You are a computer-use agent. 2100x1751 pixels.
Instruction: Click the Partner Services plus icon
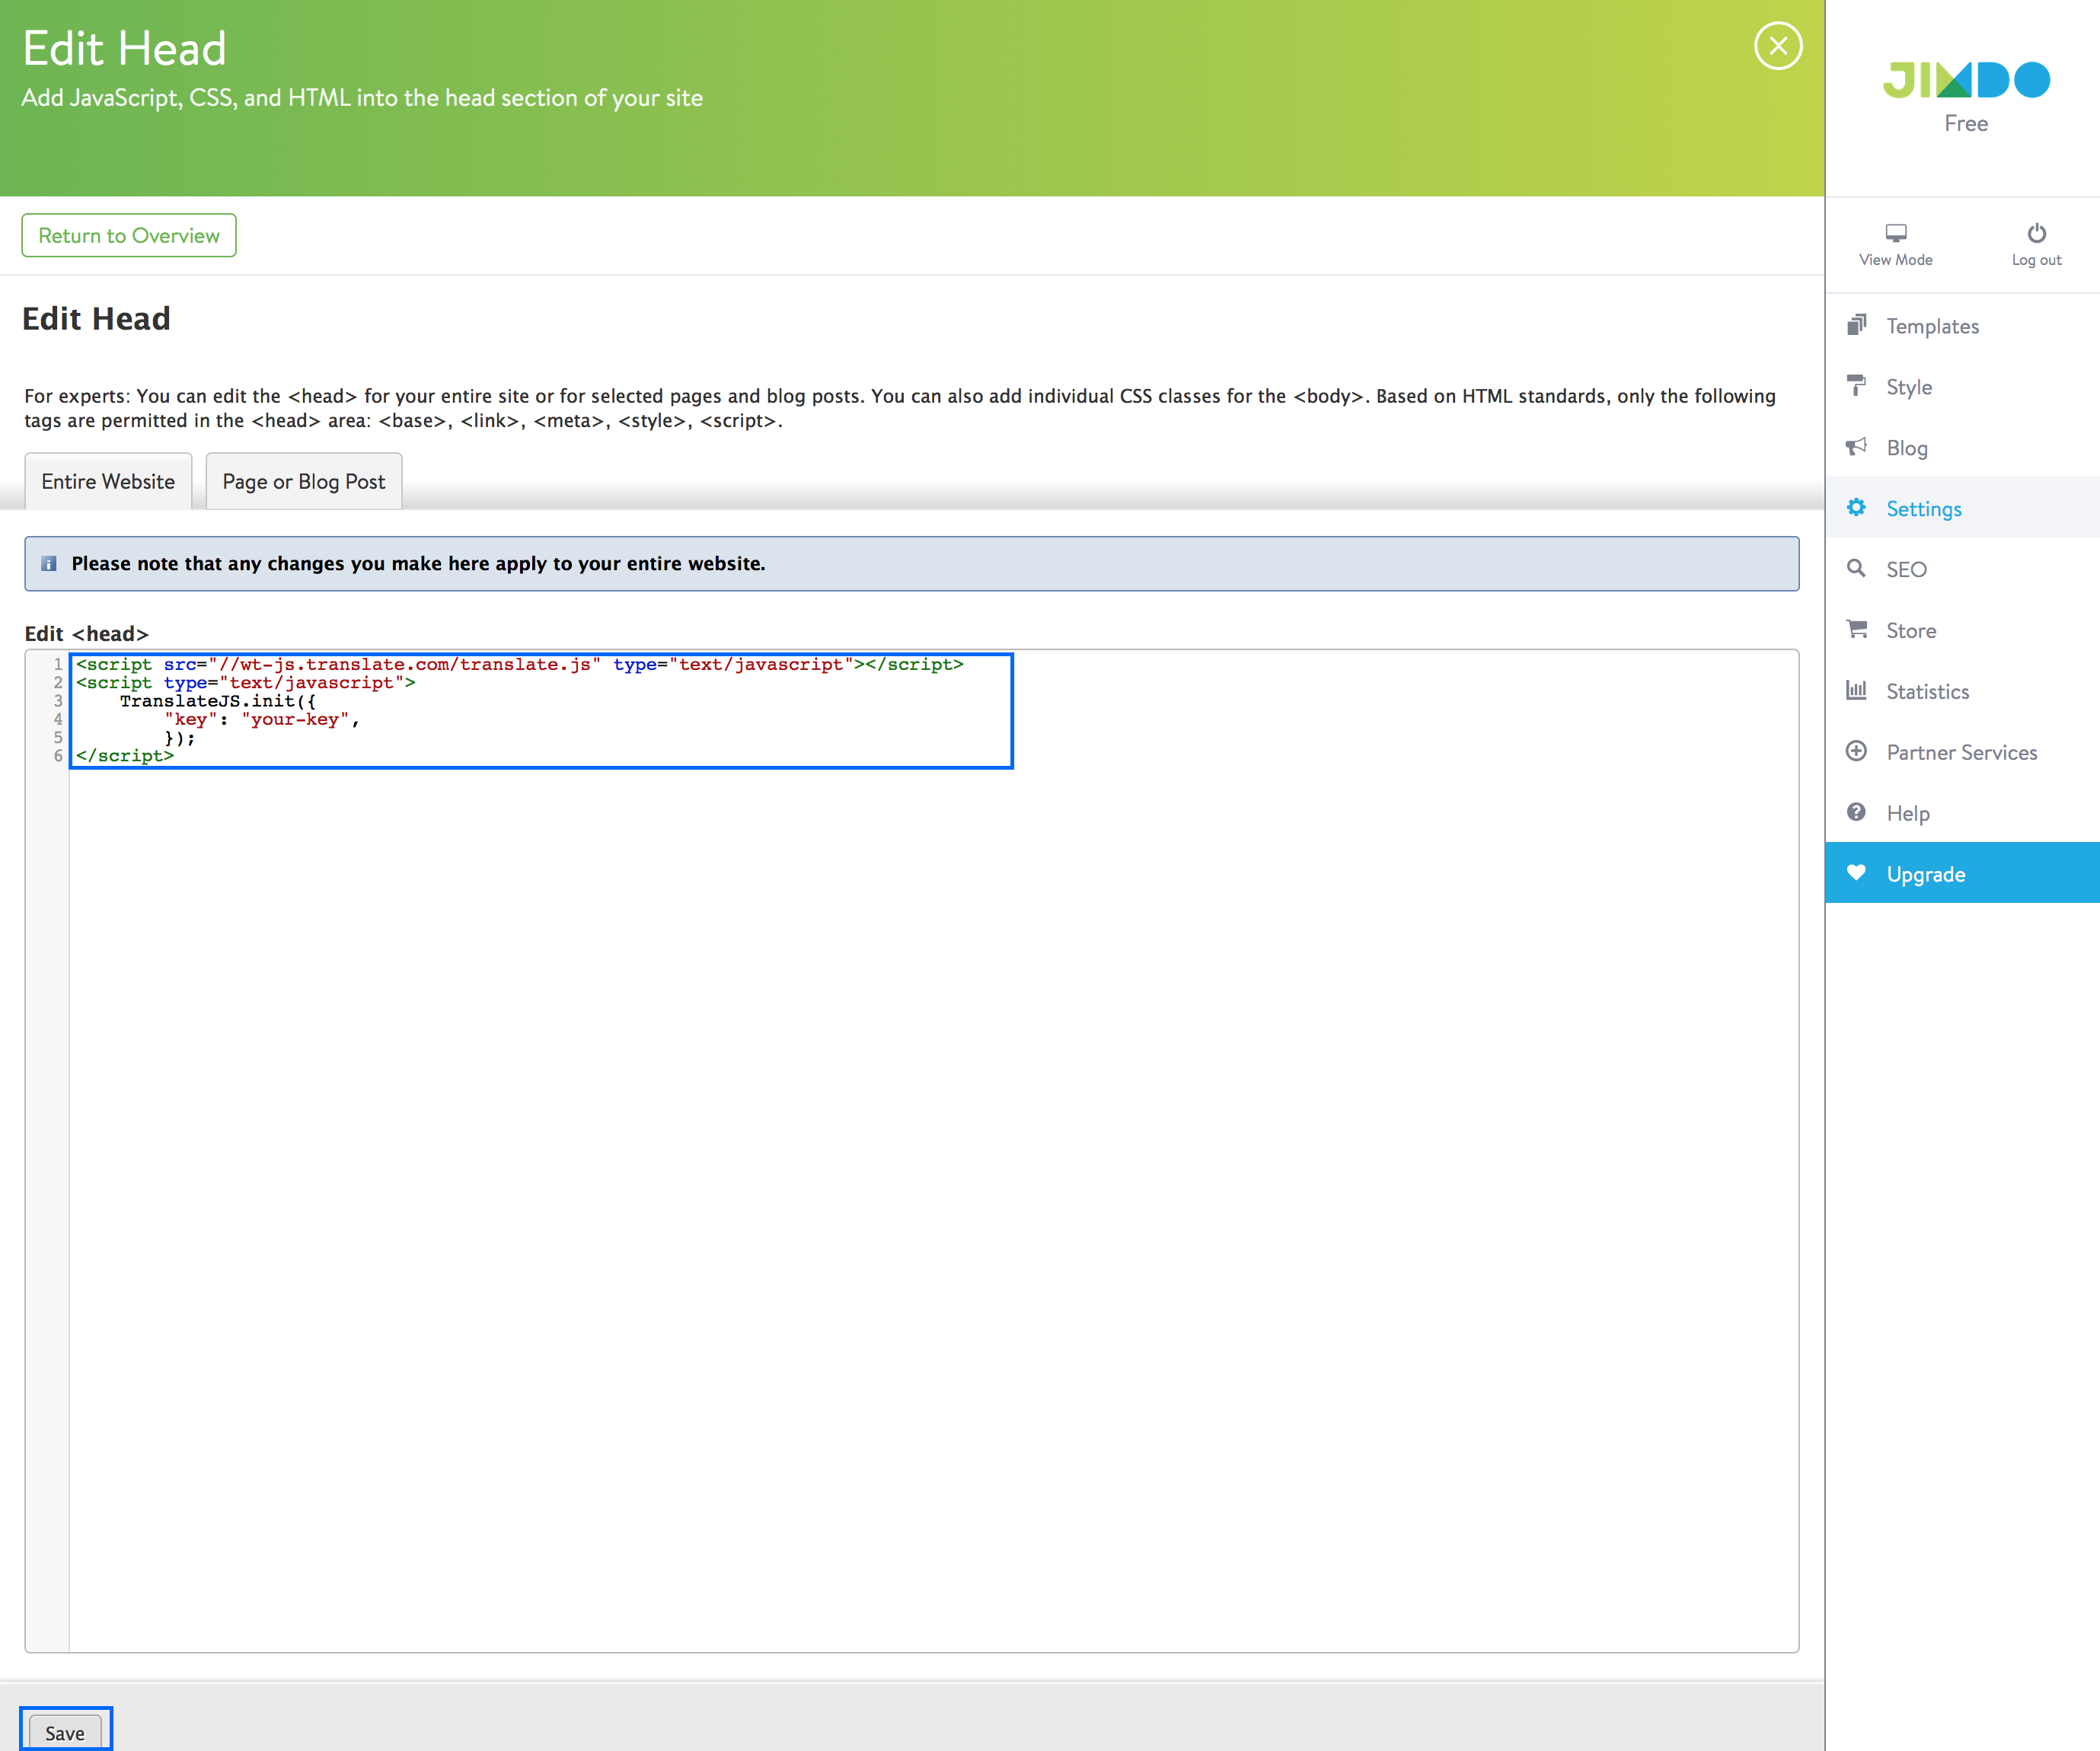pyautogui.click(x=1856, y=751)
